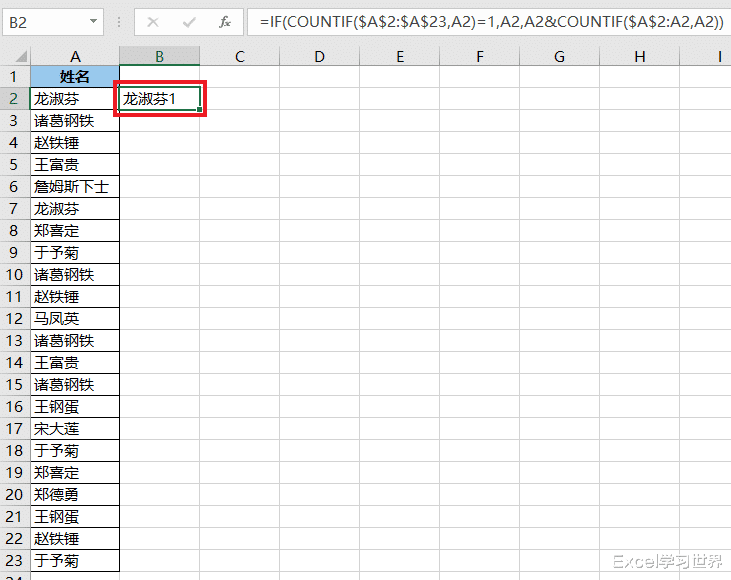Click cell A8 with 郑喜定
Screen dimensions: 731x580
coord(75,230)
